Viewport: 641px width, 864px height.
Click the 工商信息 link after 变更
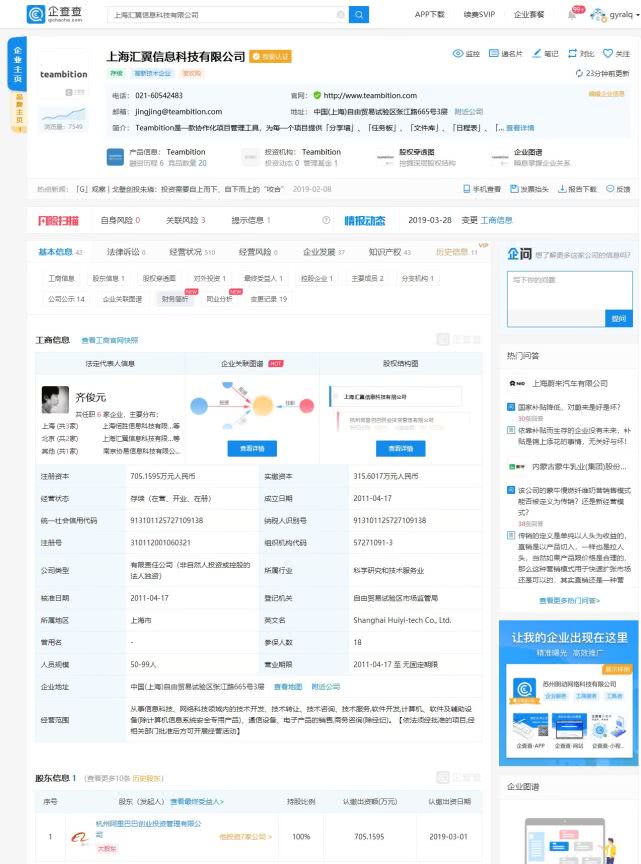[x=496, y=220]
